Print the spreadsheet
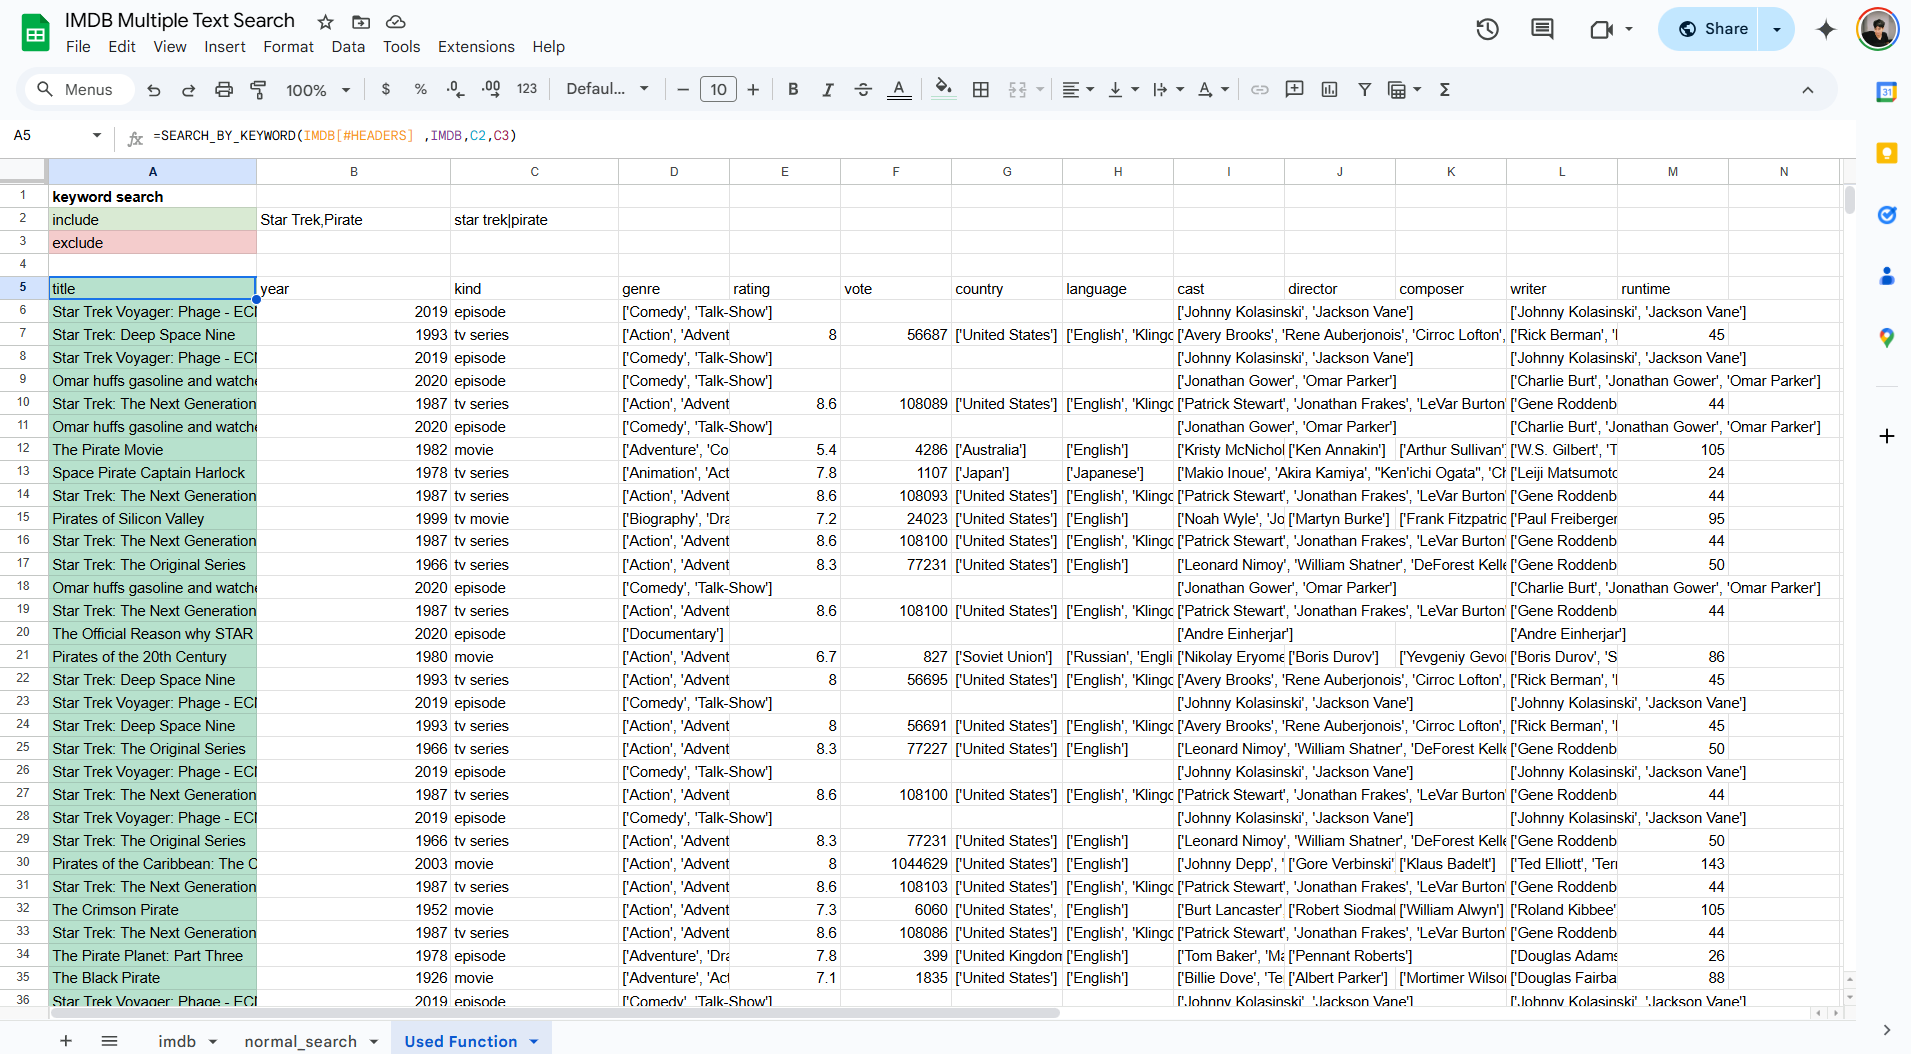 click(x=223, y=90)
